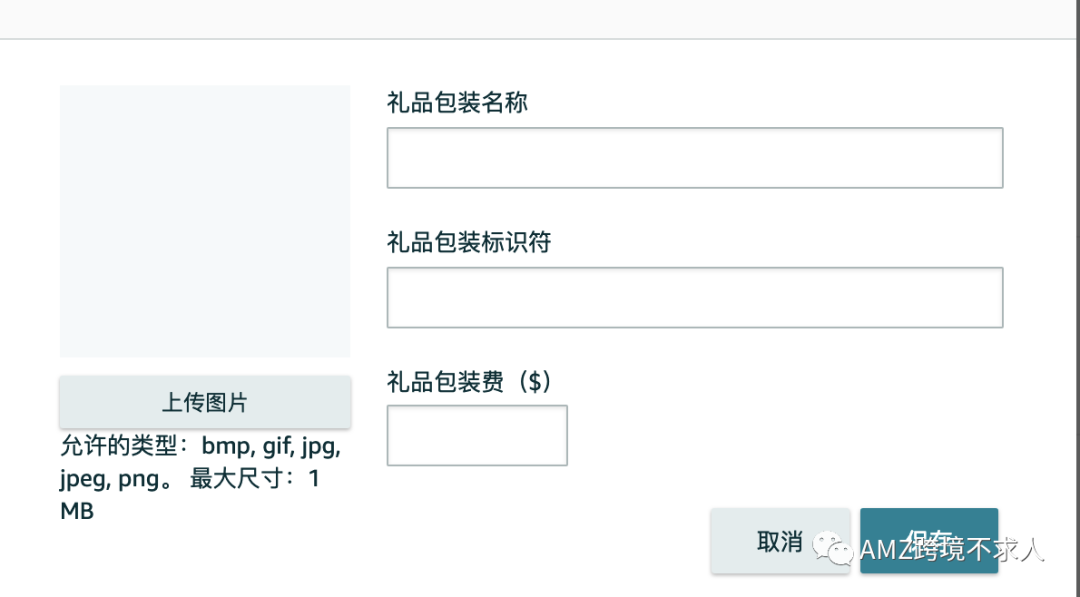Click the gift wrap name entry box
Viewport: 1080px width, 597px height.
(x=694, y=157)
